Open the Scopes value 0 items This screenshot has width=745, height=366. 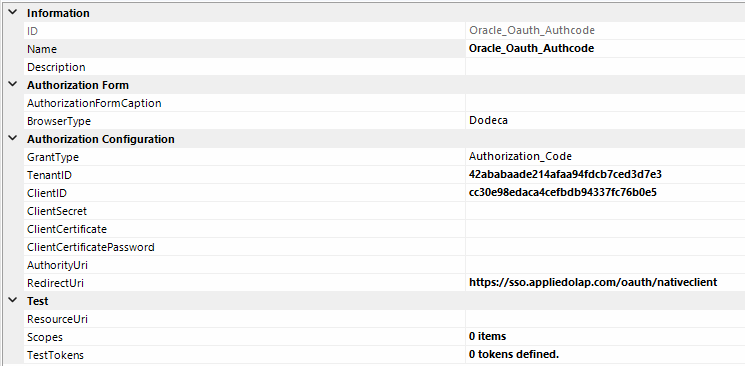[x=487, y=337]
